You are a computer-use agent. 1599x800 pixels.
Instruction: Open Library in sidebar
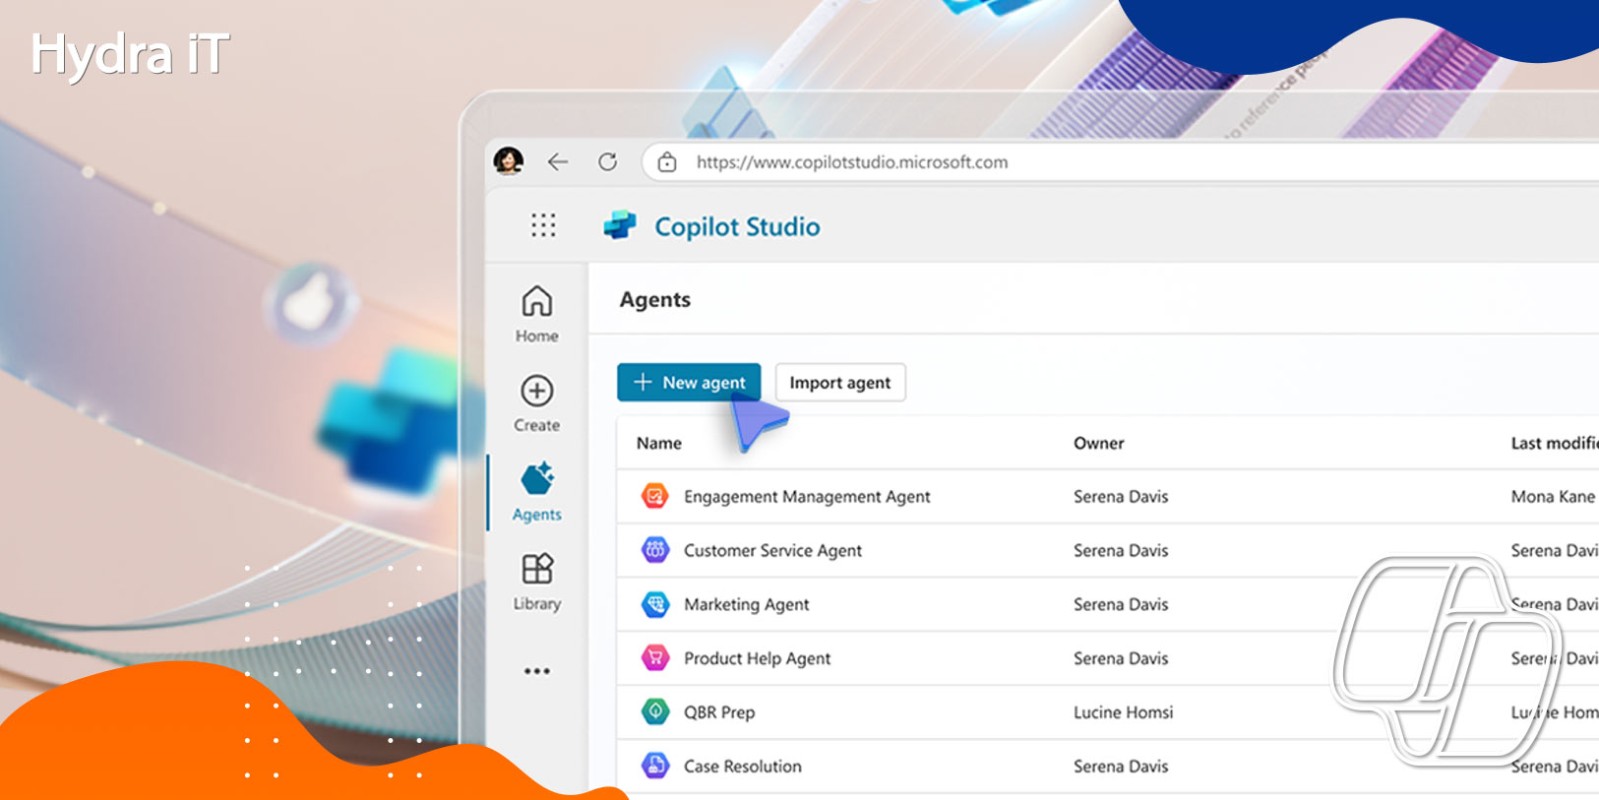[x=537, y=581]
